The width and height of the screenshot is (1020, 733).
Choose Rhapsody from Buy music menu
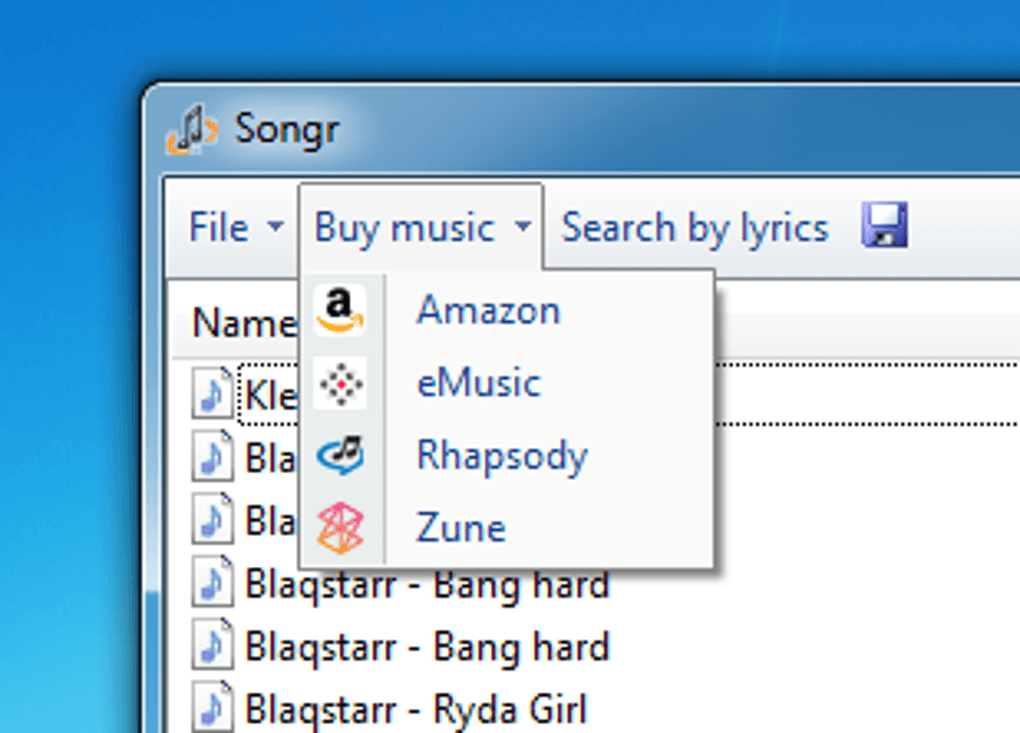(507, 455)
